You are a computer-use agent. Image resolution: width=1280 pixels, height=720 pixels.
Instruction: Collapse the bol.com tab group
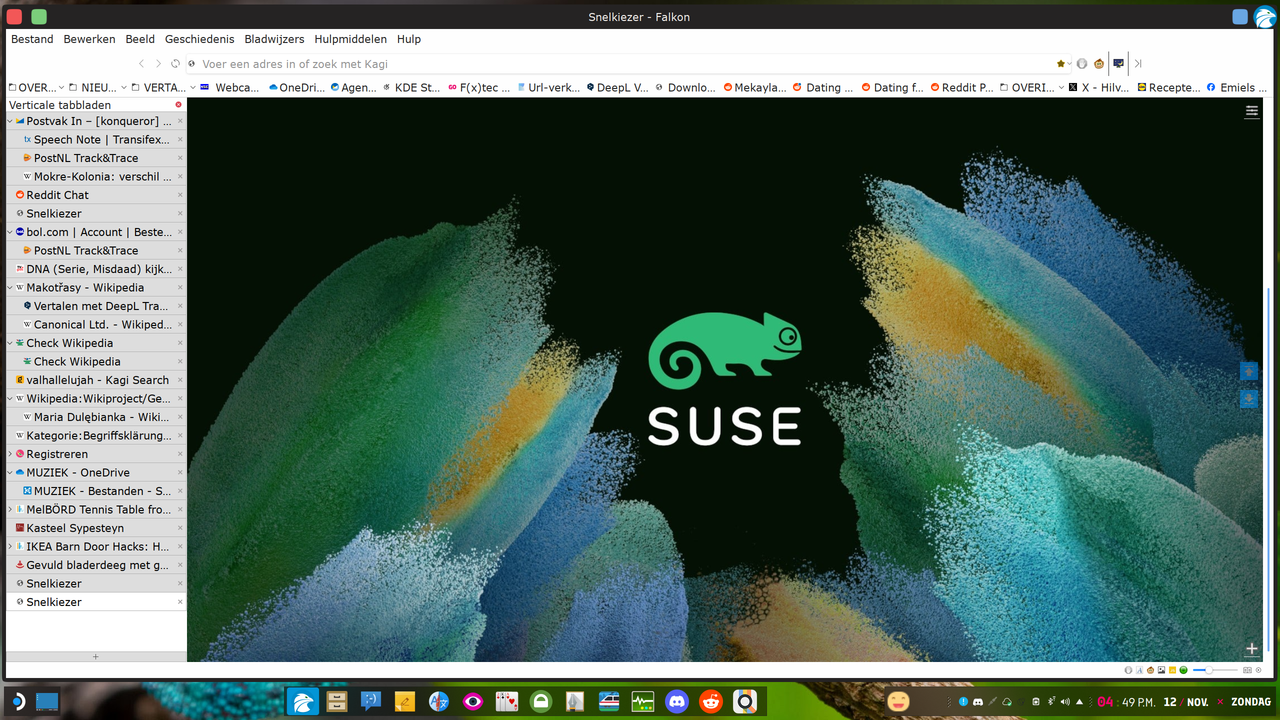click(x=11, y=232)
